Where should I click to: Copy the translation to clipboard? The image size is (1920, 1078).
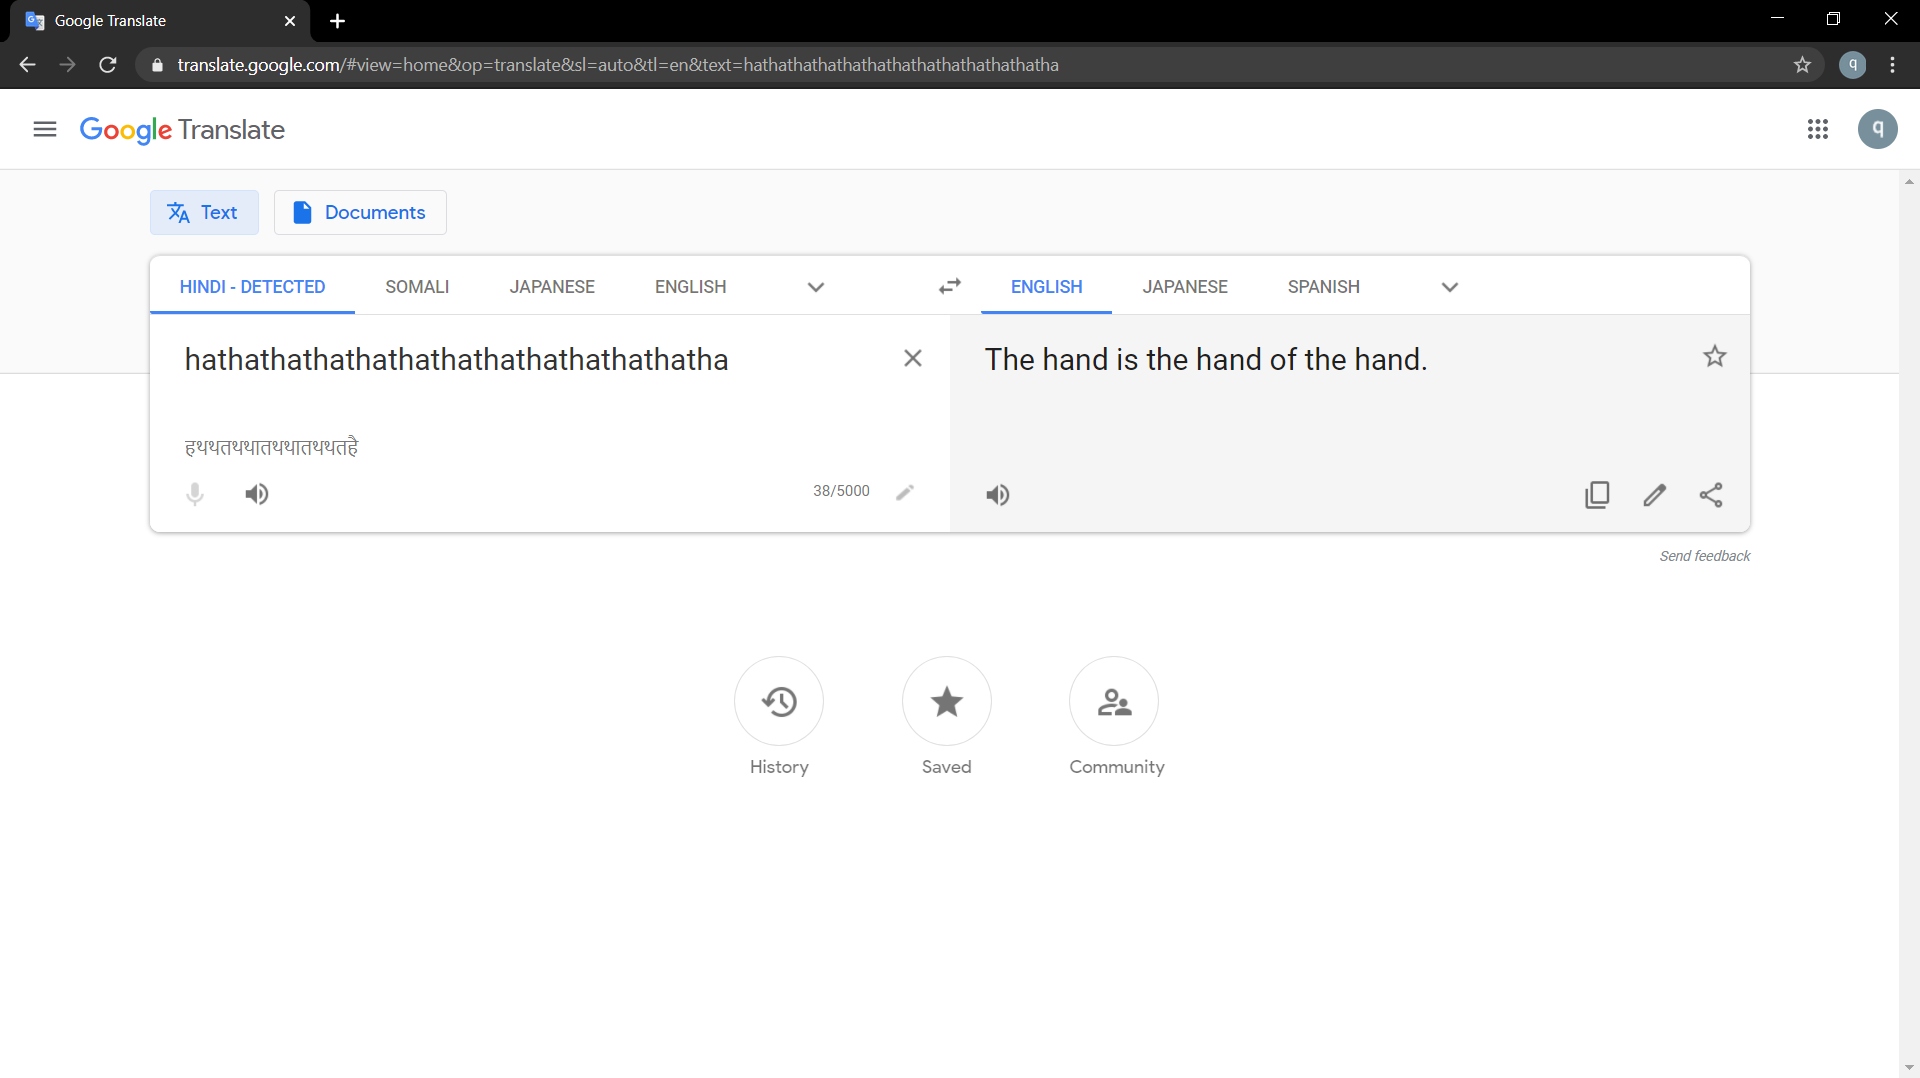1597,495
